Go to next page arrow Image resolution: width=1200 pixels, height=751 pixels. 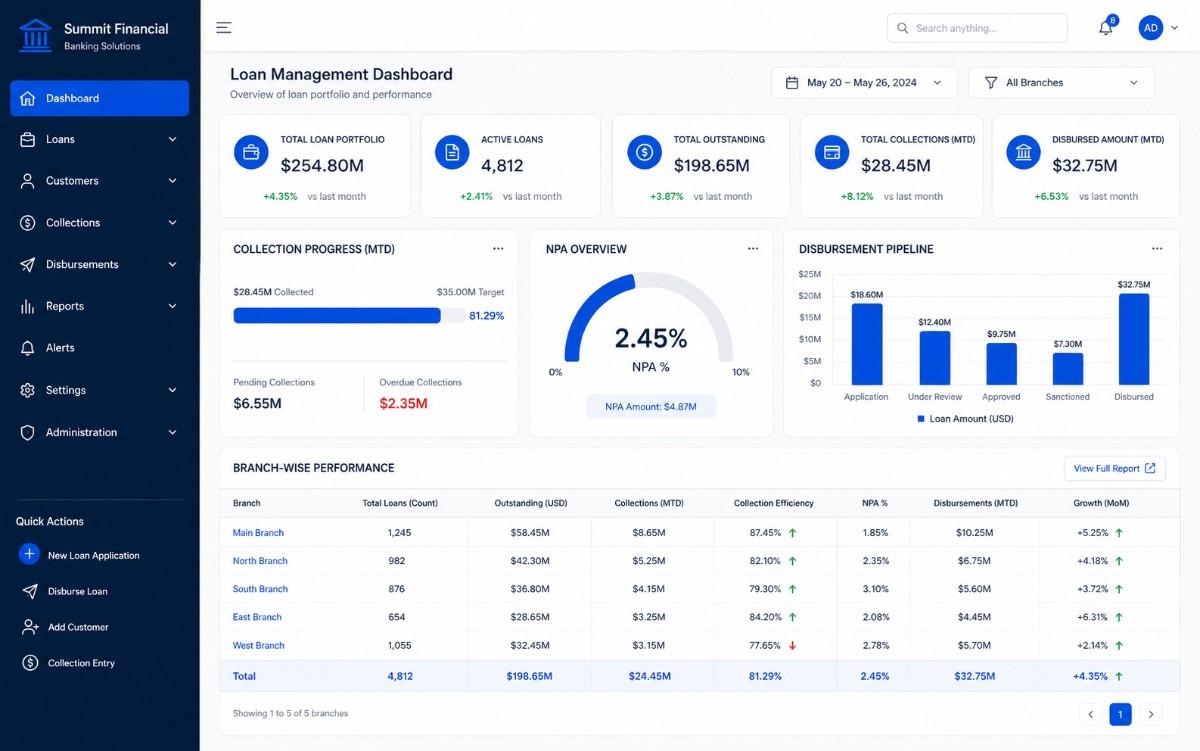pyautogui.click(x=1151, y=714)
